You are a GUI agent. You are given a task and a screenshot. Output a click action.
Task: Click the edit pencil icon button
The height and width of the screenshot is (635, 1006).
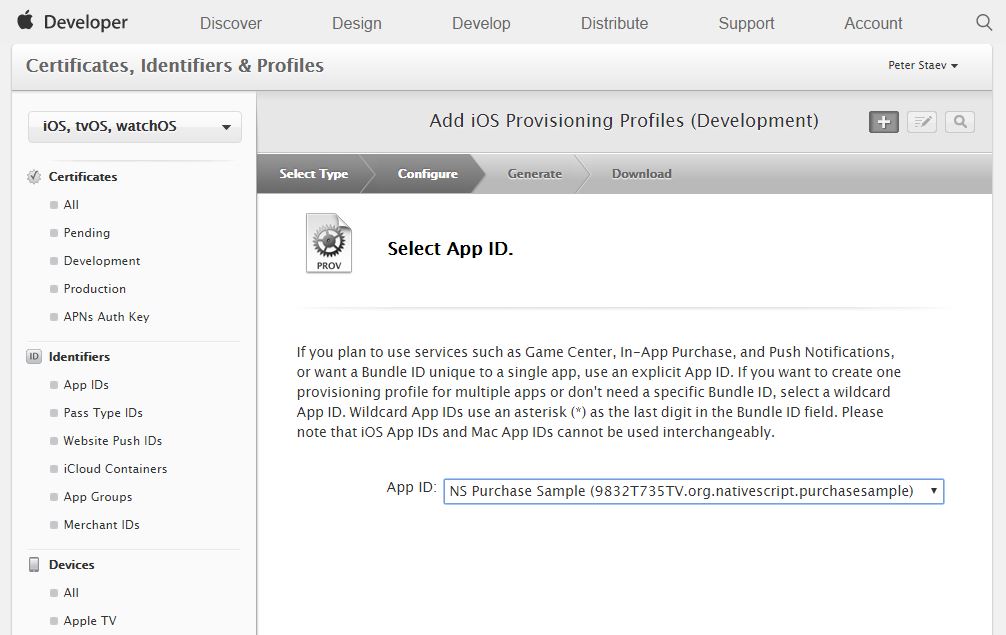click(x=922, y=122)
